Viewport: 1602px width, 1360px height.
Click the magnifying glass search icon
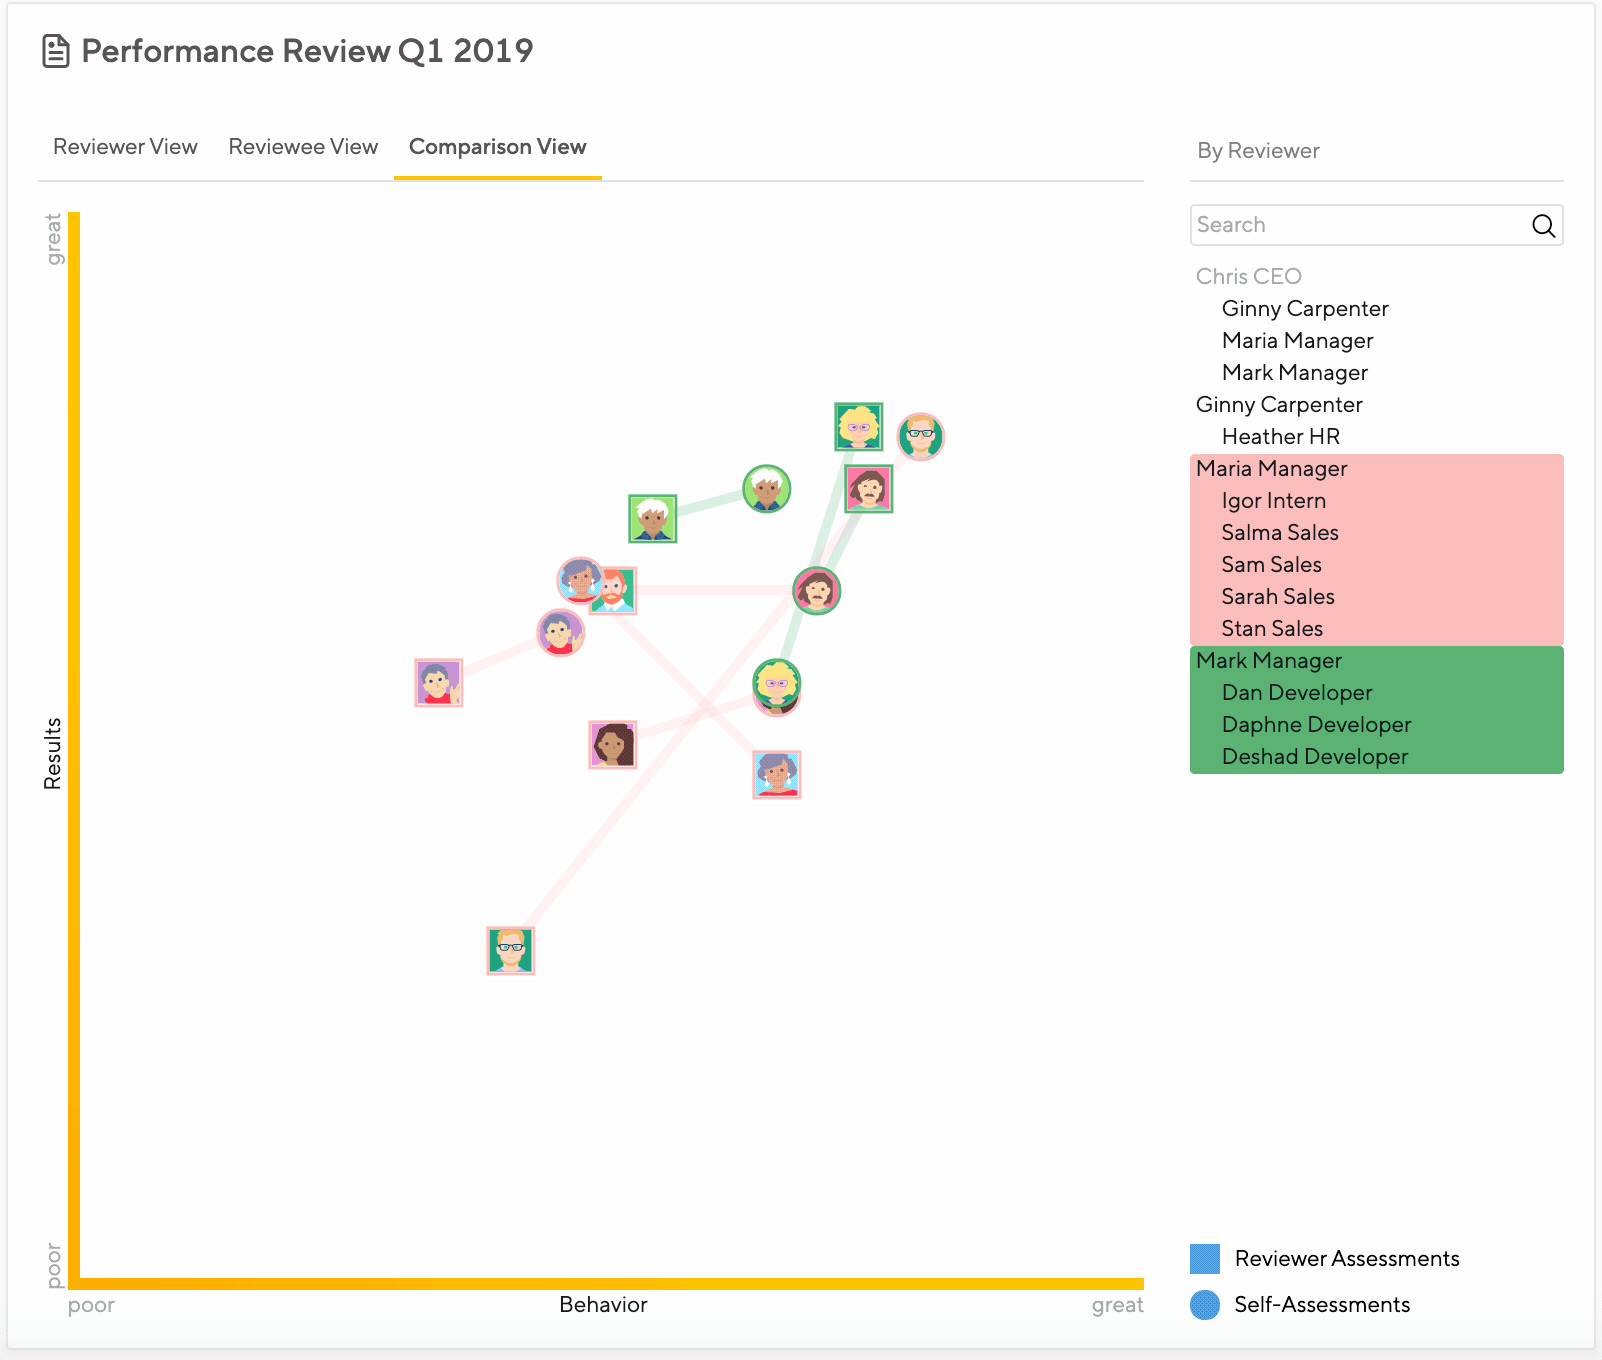click(1541, 225)
